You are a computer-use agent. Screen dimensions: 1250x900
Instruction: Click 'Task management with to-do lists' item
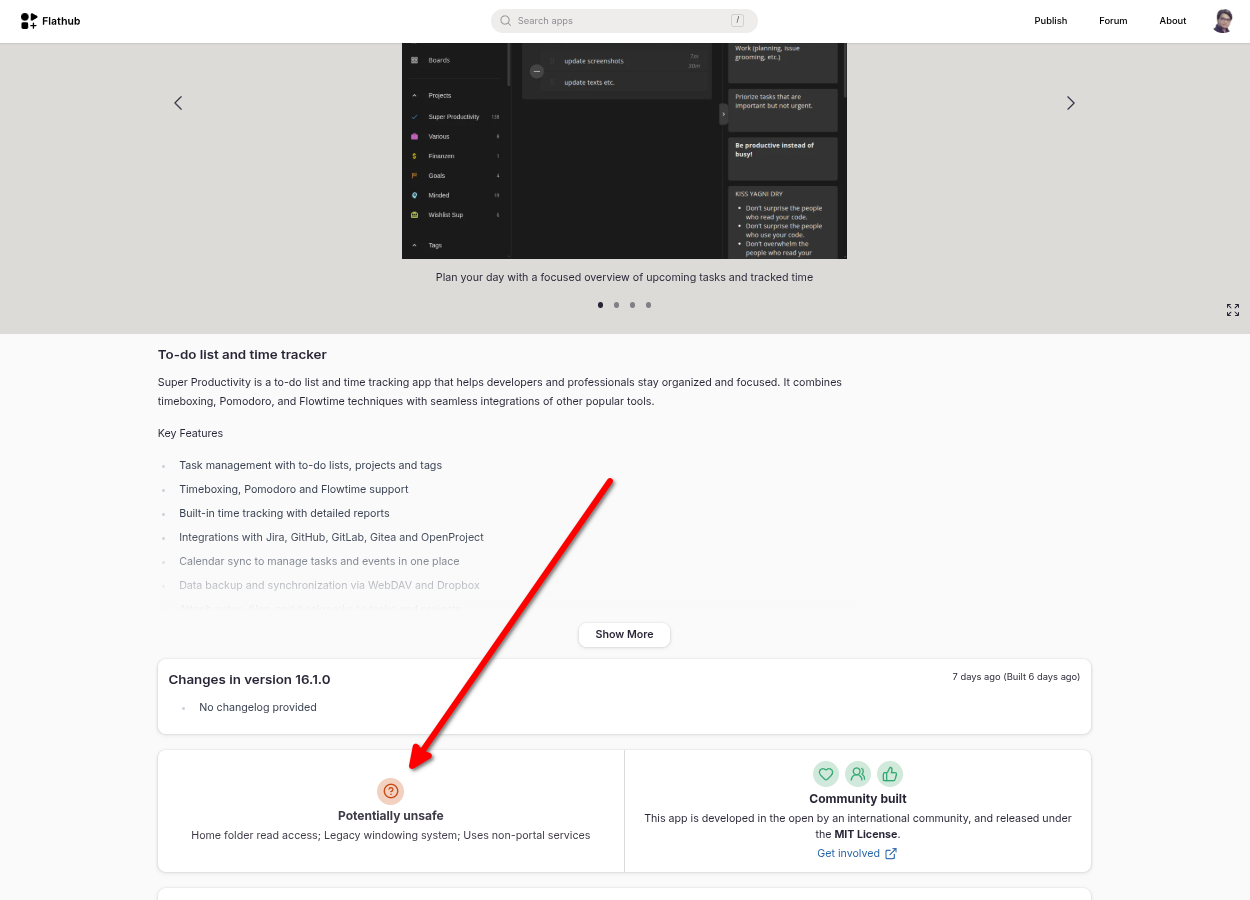310,465
